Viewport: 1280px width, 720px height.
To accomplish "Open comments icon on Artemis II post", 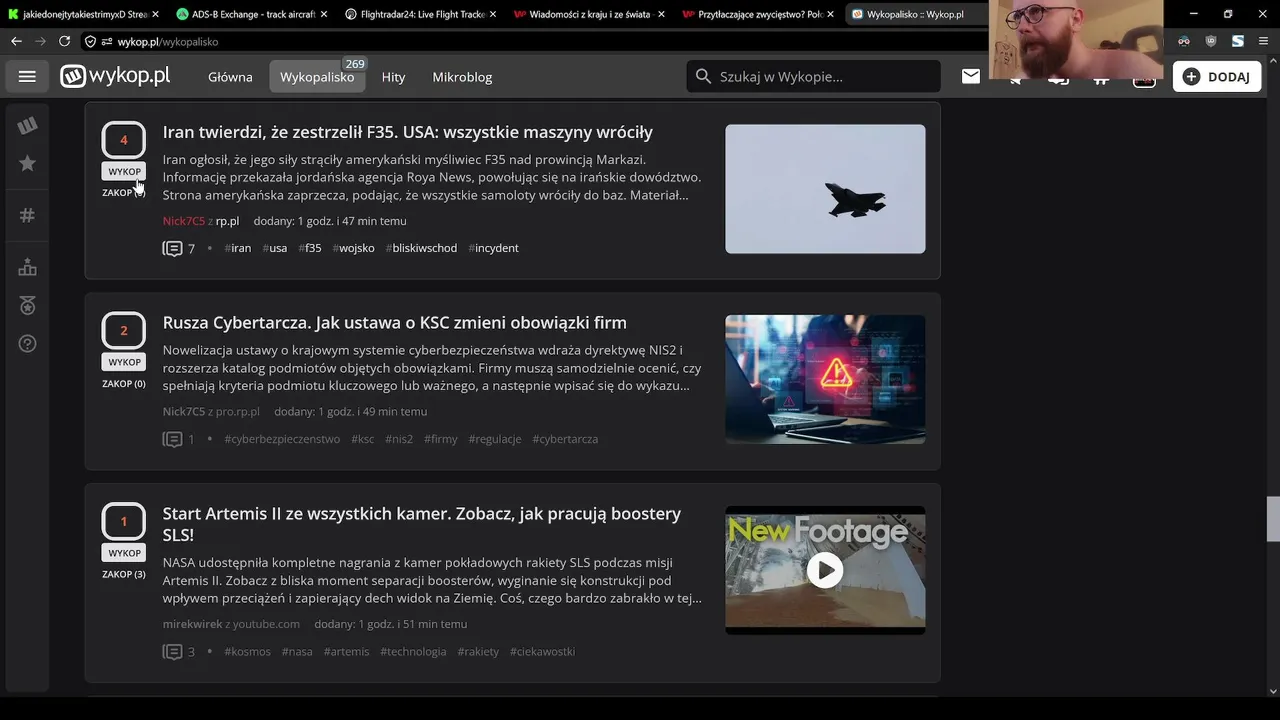I will tap(172, 652).
